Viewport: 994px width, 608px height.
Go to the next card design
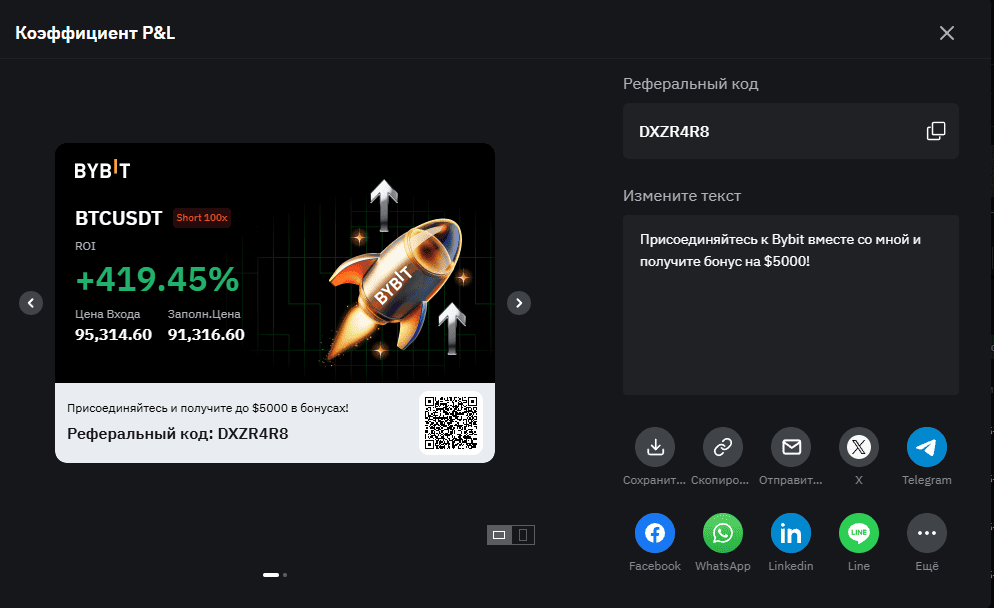click(x=519, y=302)
